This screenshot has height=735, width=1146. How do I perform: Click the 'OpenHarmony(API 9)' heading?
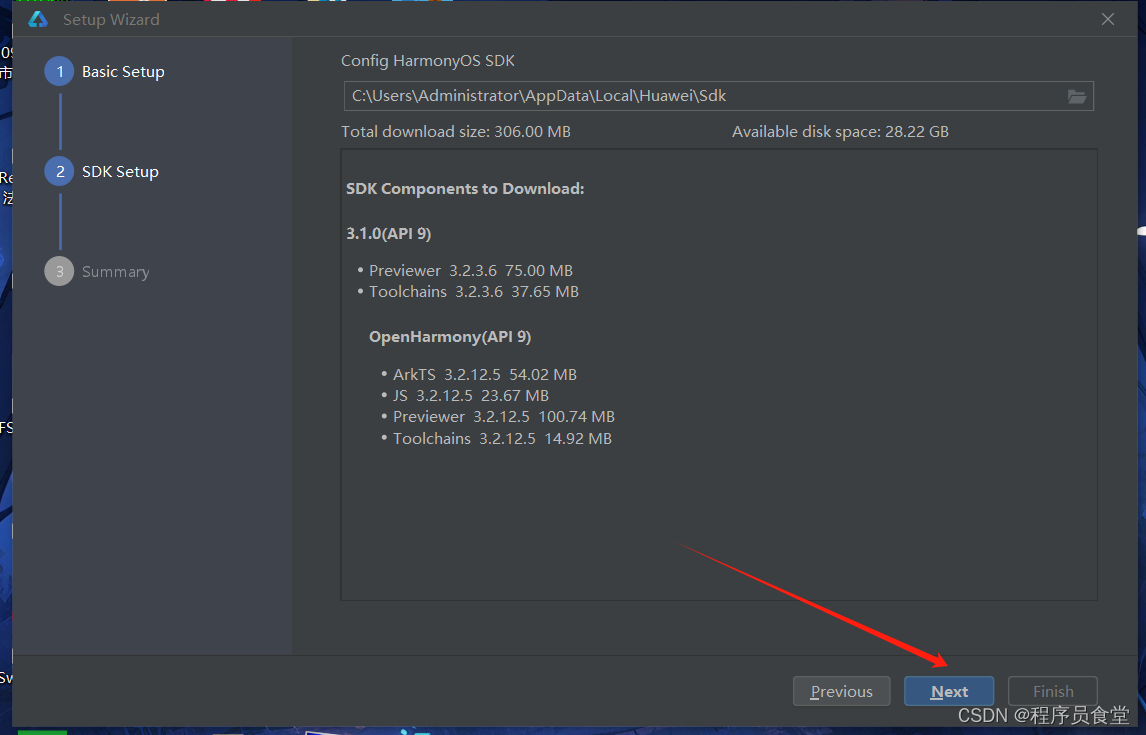tap(449, 337)
